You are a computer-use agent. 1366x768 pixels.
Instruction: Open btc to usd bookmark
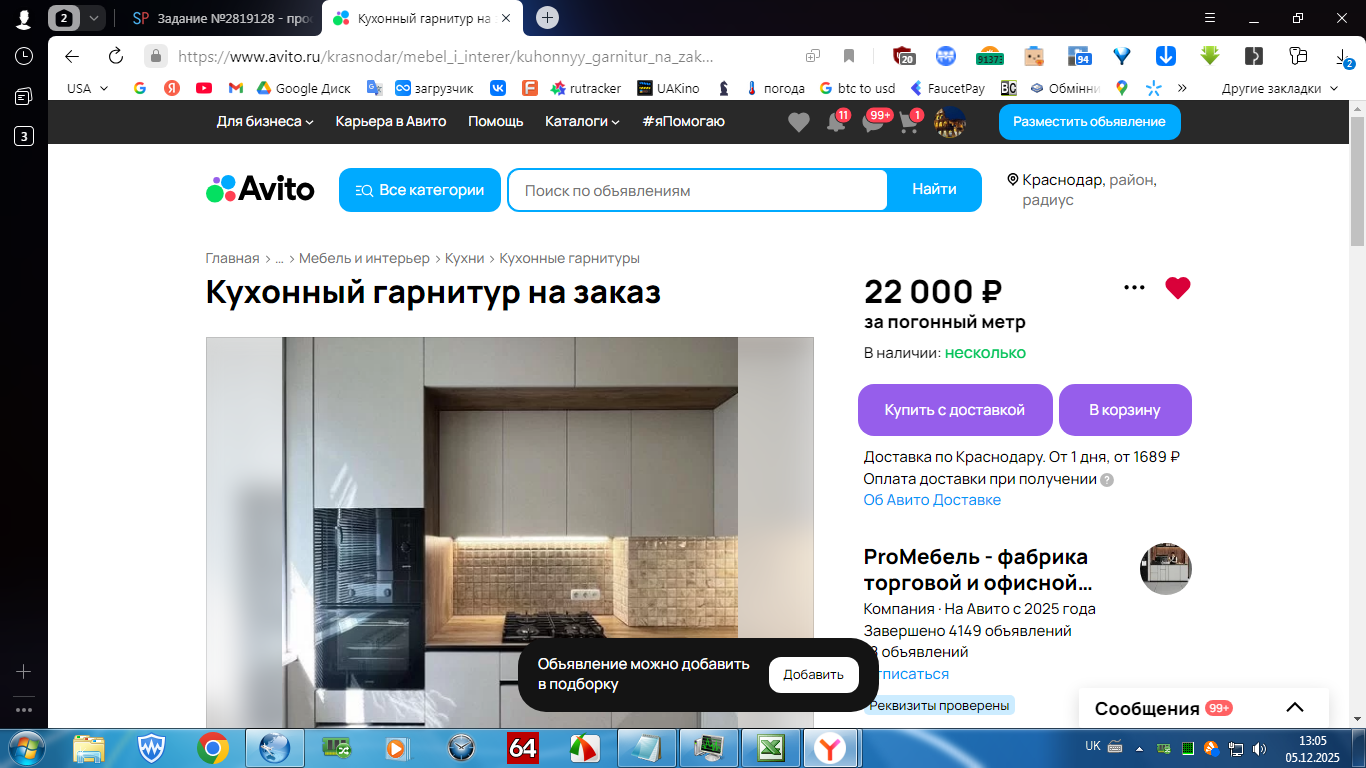pyautogui.click(x=857, y=88)
